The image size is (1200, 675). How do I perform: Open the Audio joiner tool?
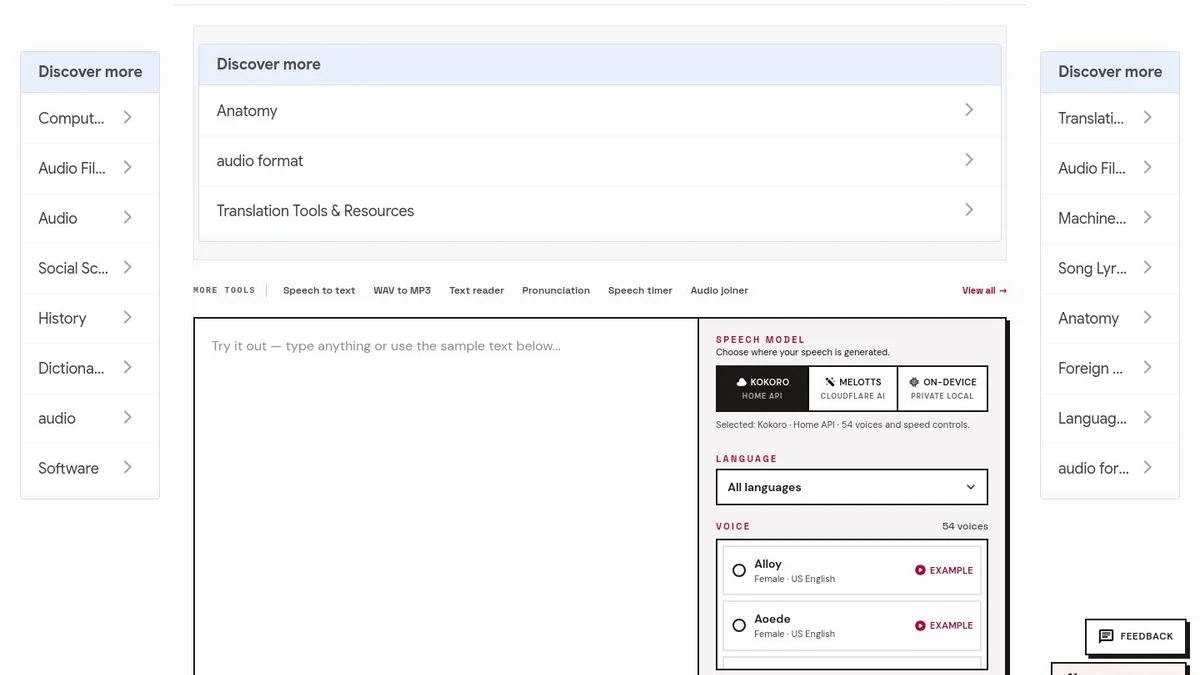(x=719, y=290)
